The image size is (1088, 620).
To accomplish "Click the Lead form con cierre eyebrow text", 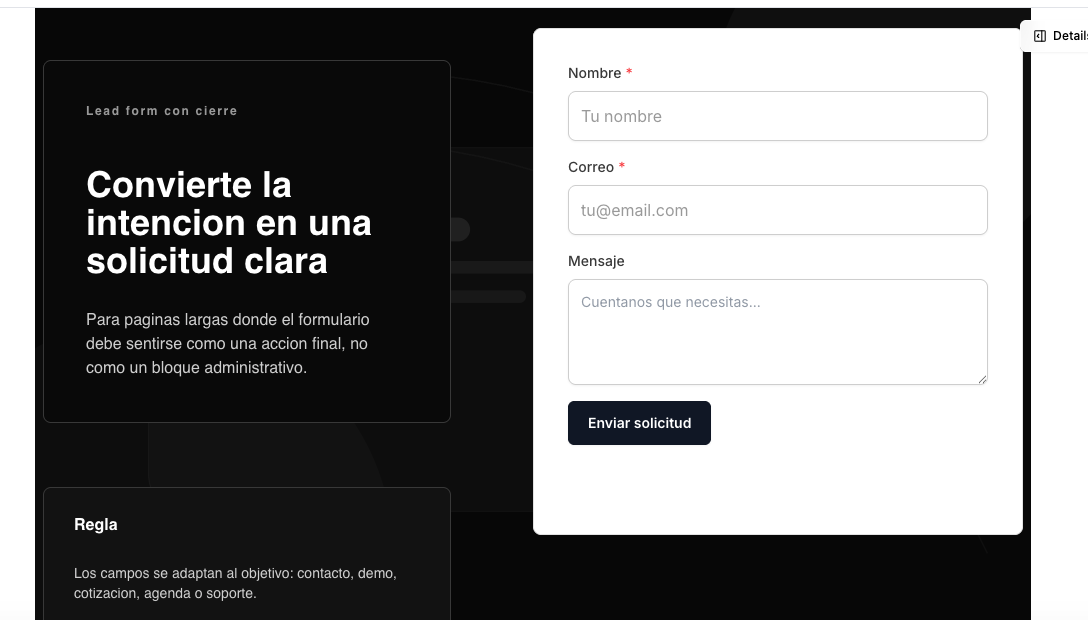I will pos(162,111).
